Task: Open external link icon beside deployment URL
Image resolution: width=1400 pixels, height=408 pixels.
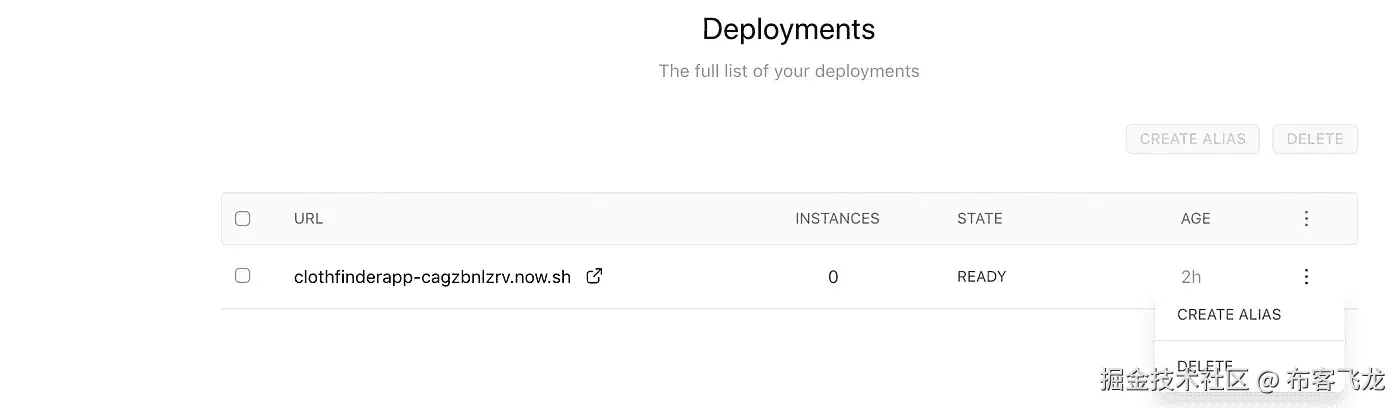Action: click(x=594, y=276)
